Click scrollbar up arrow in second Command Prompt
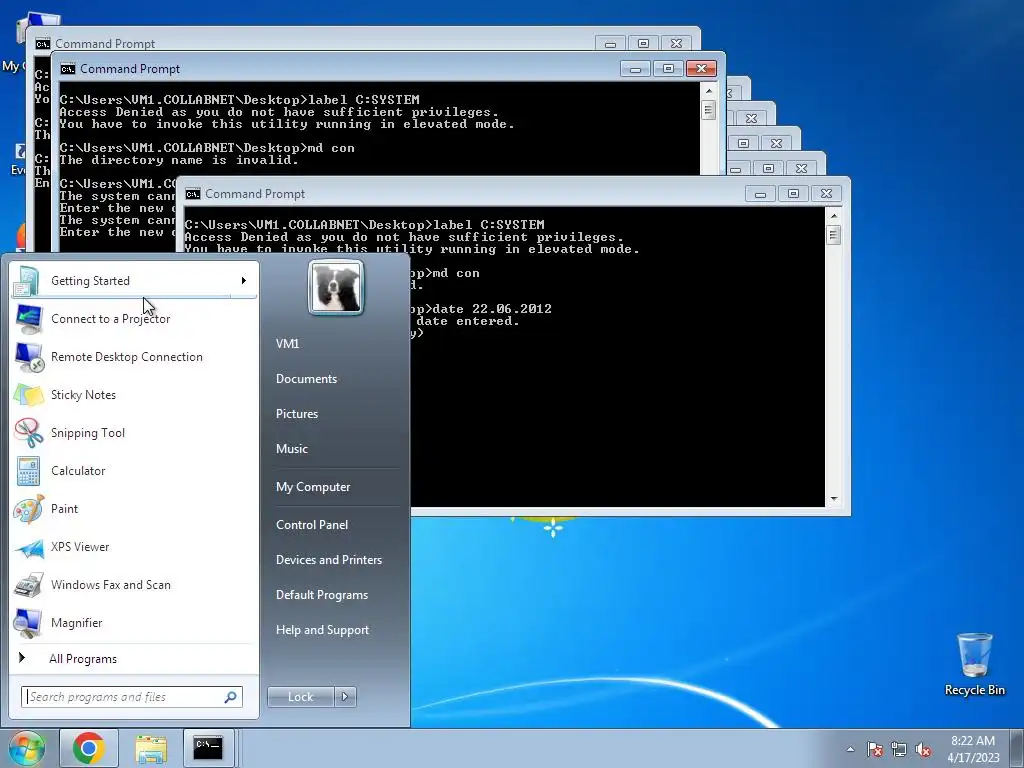 click(x=709, y=90)
